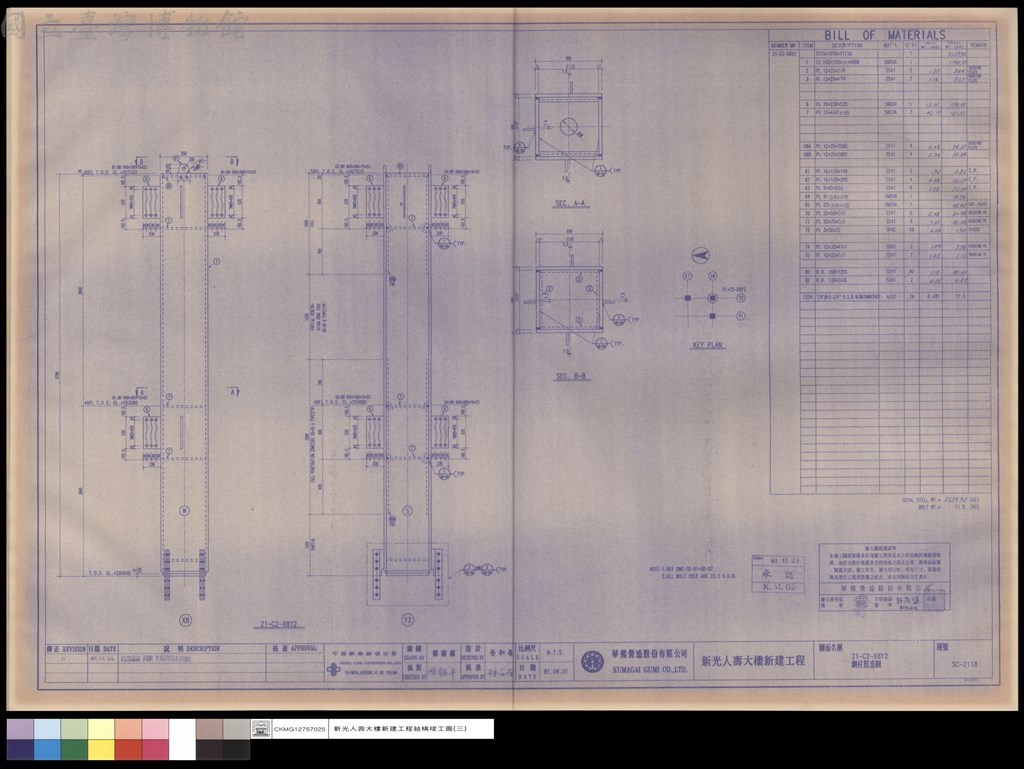Select the bright yellow color swatch
The image size is (1024, 769).
[101, 749]
